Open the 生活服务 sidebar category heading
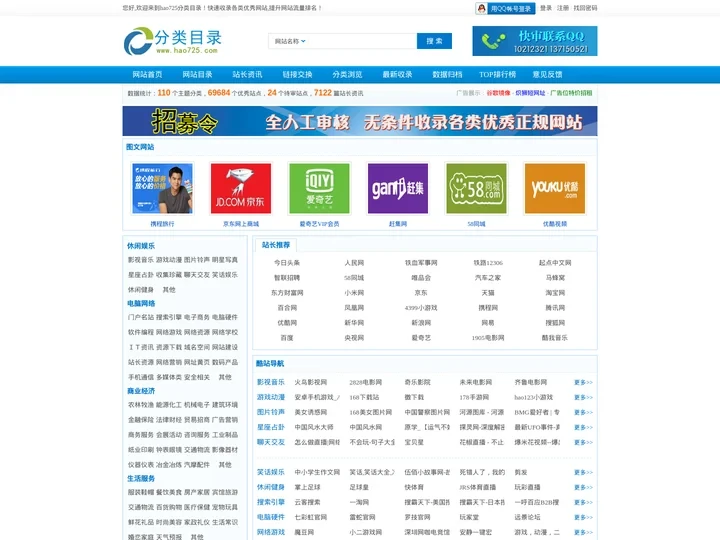 point(141,478)
